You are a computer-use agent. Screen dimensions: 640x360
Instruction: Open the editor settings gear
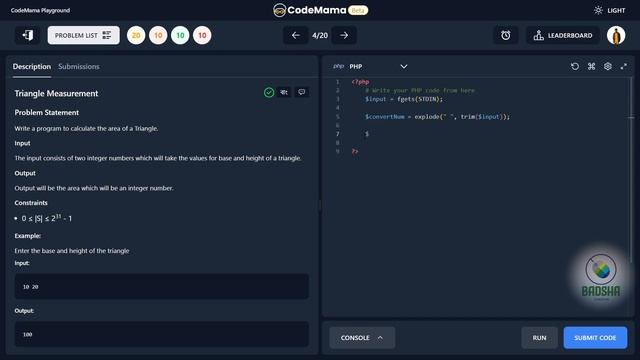click(608, 67)
